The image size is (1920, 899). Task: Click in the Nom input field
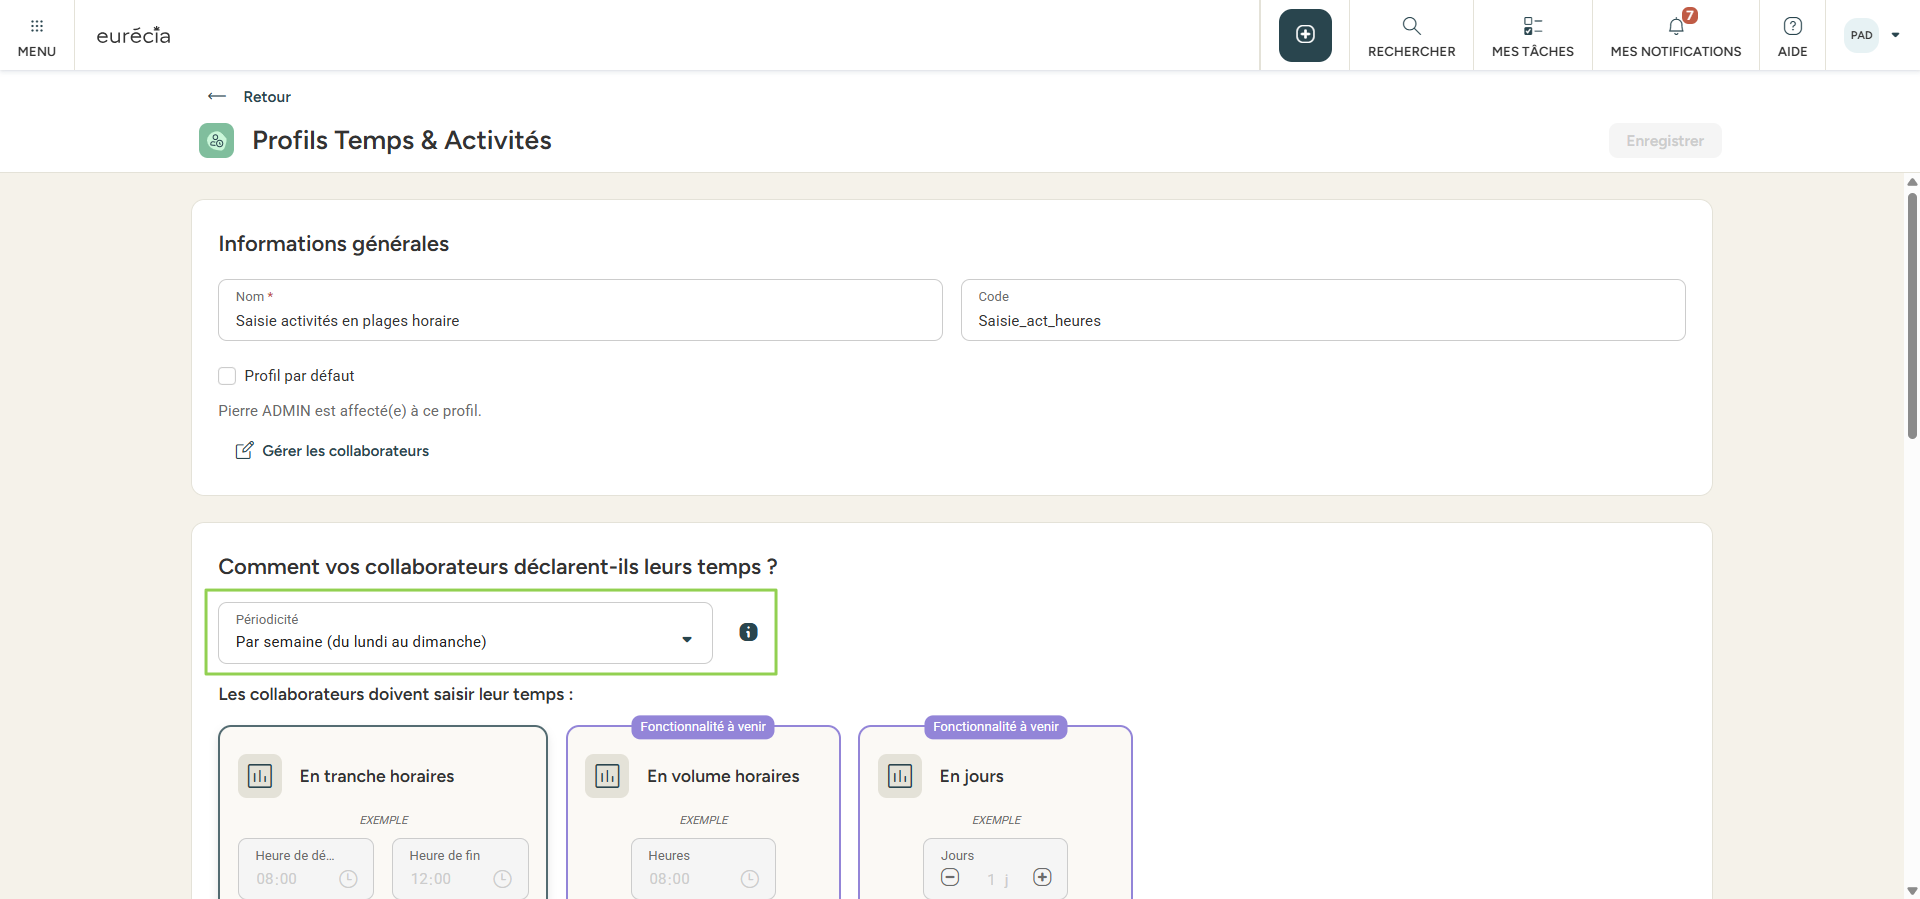[580, 321]
